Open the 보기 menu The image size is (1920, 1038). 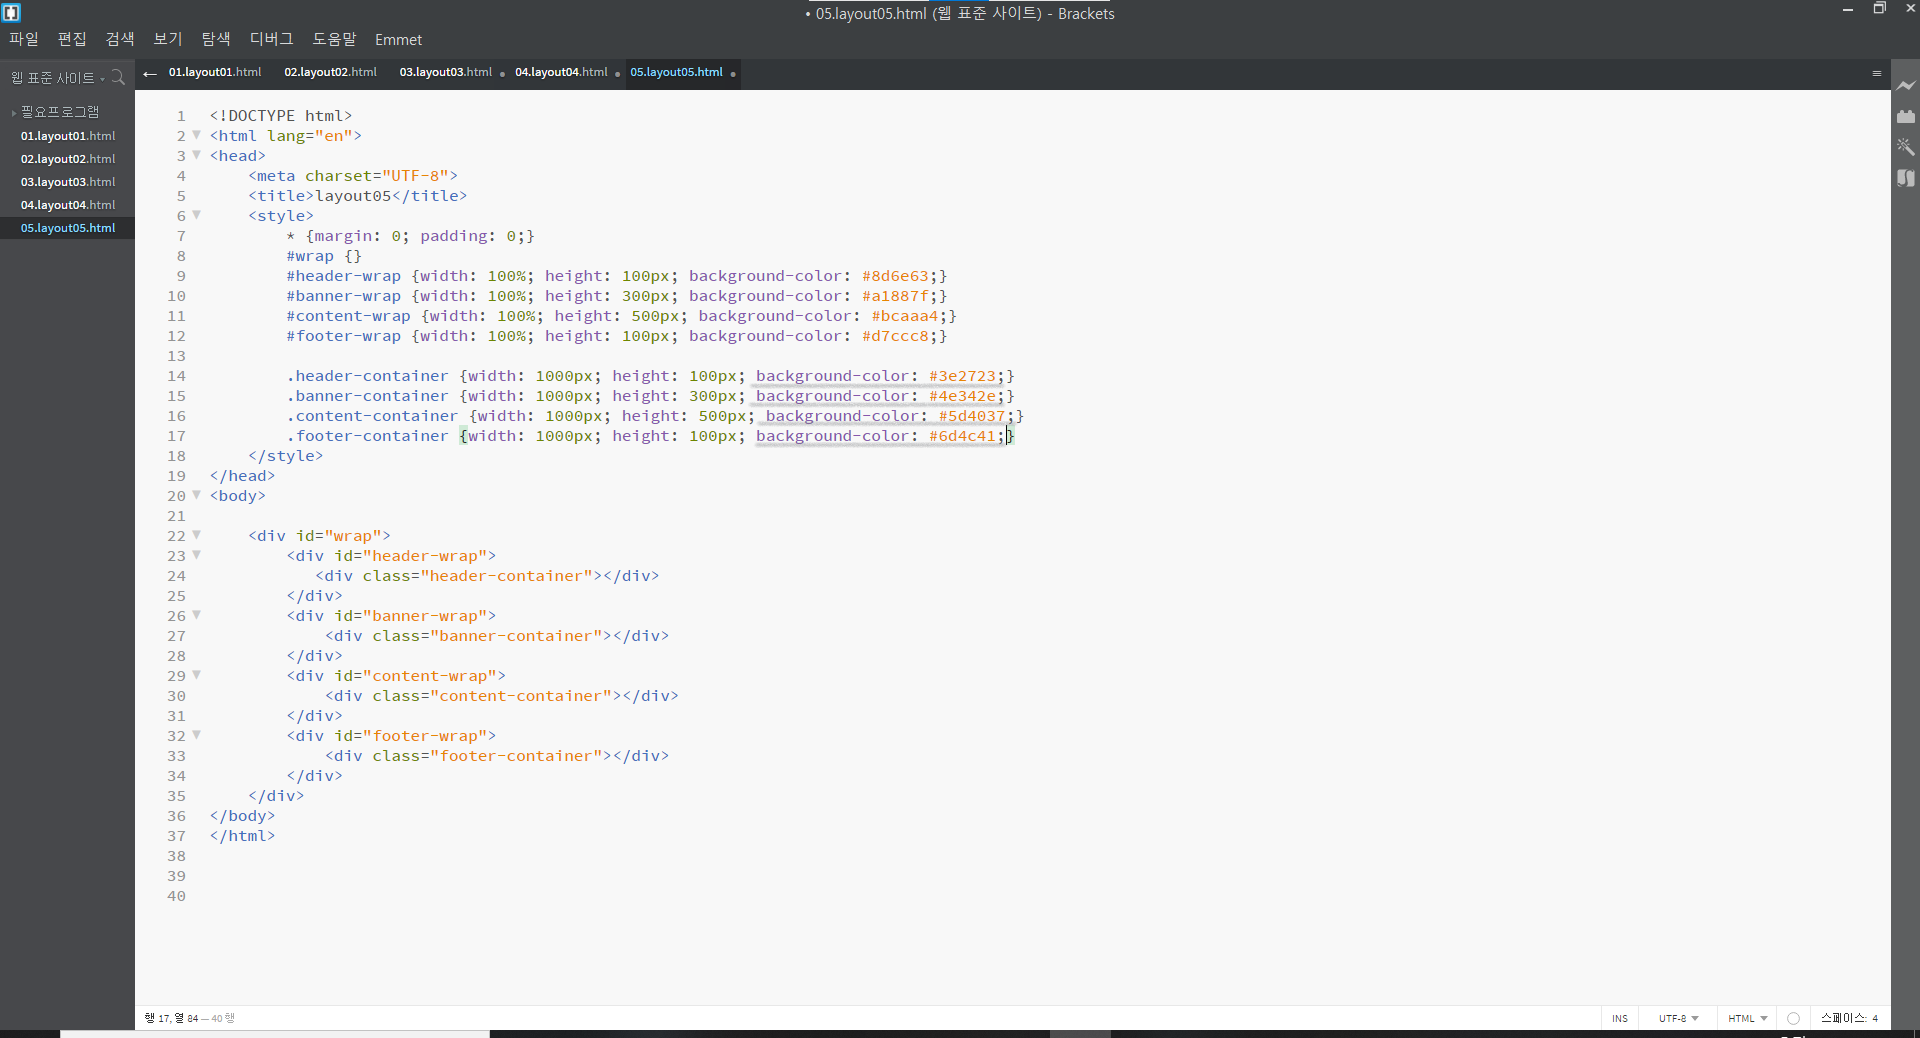(x=168, y=39)
